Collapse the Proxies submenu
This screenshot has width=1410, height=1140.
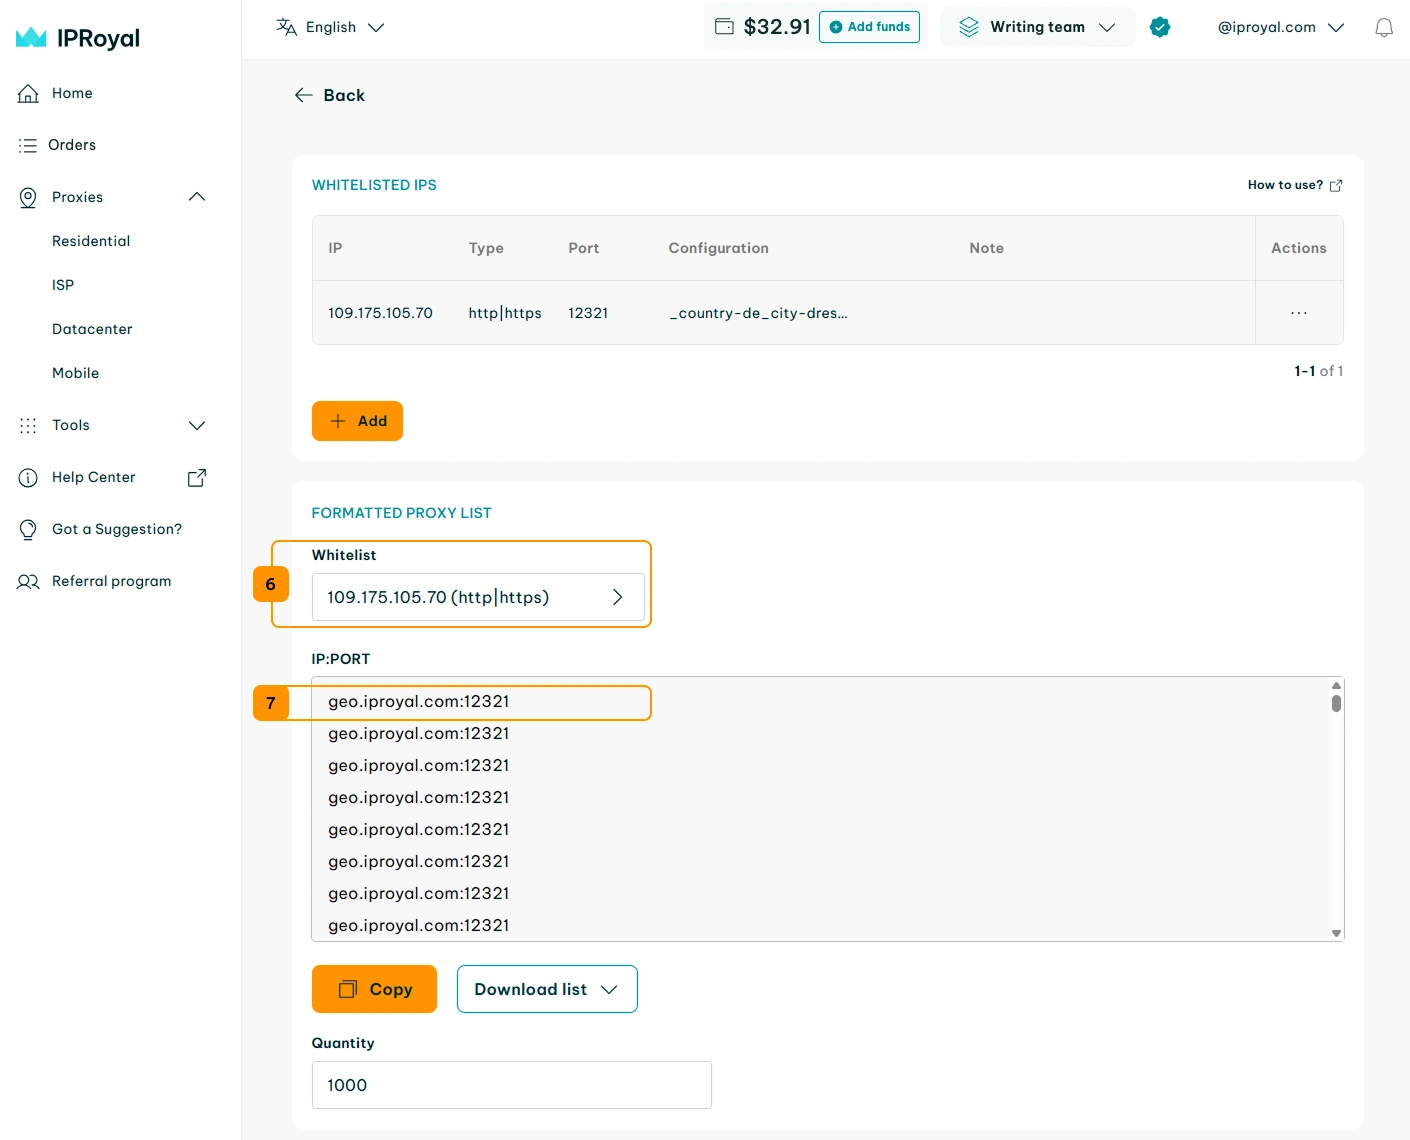tap(197, 197)
